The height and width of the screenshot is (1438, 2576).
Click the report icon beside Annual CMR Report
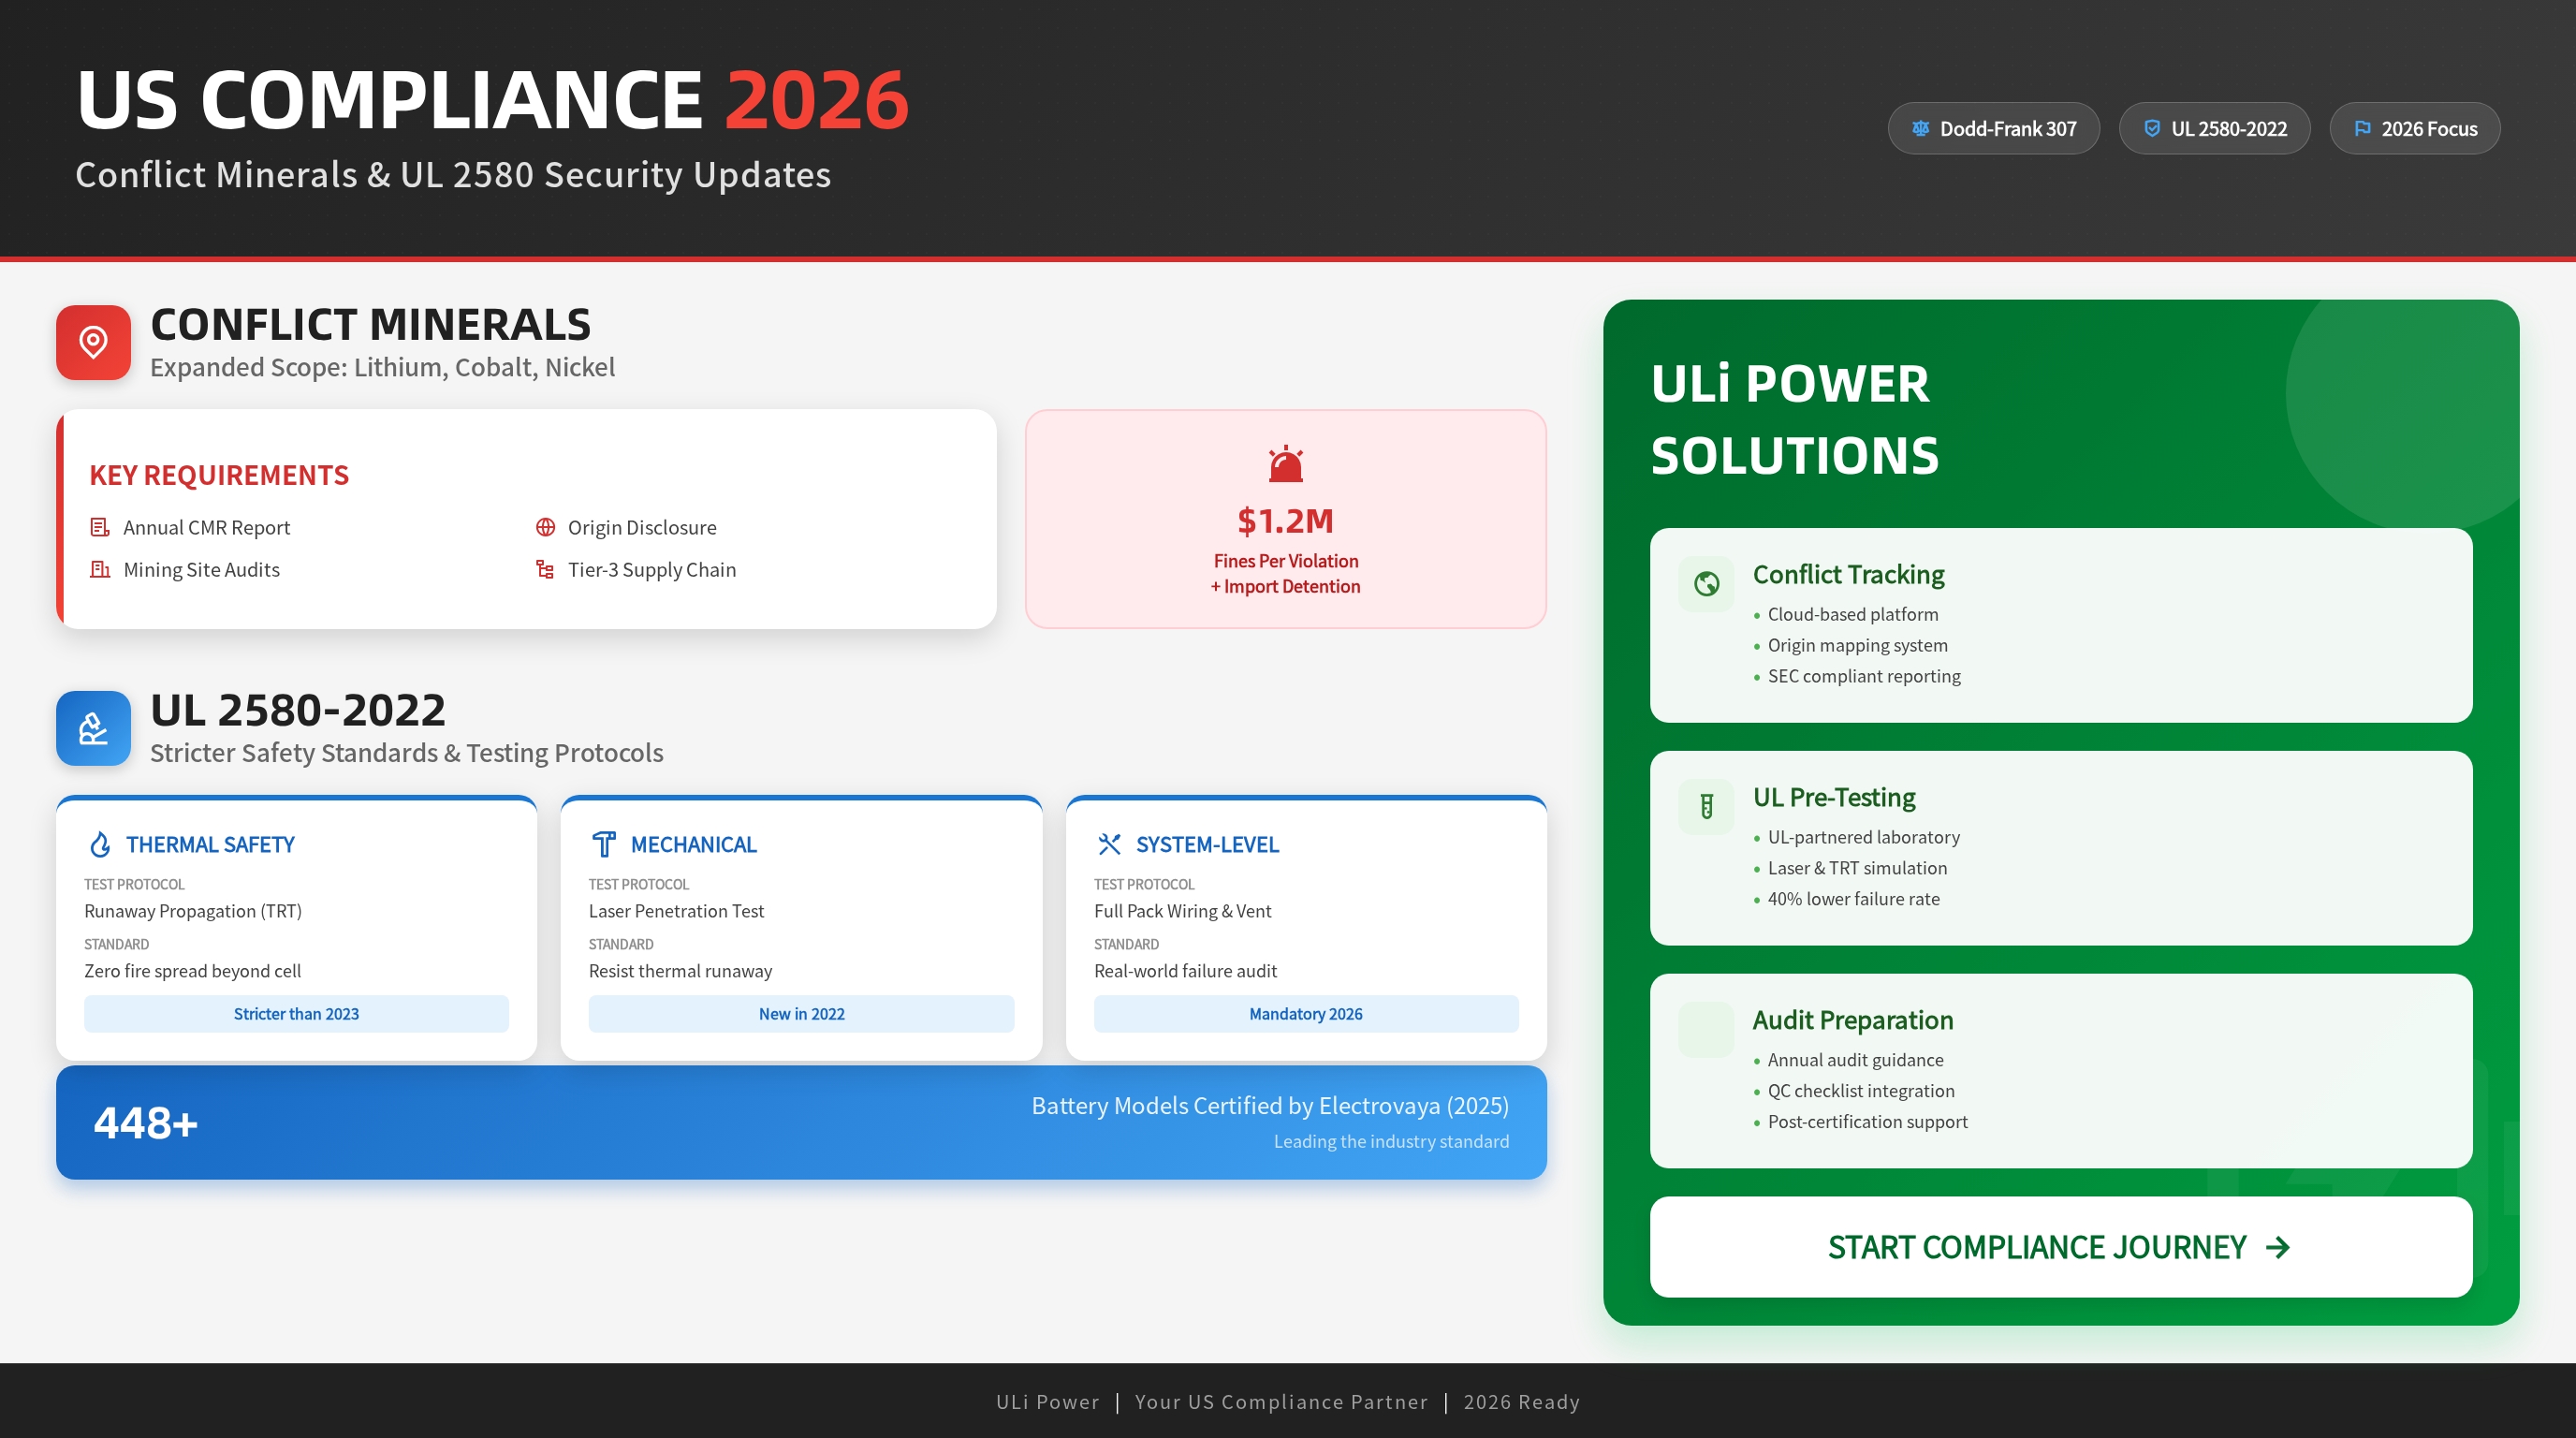tap(100, 527)
